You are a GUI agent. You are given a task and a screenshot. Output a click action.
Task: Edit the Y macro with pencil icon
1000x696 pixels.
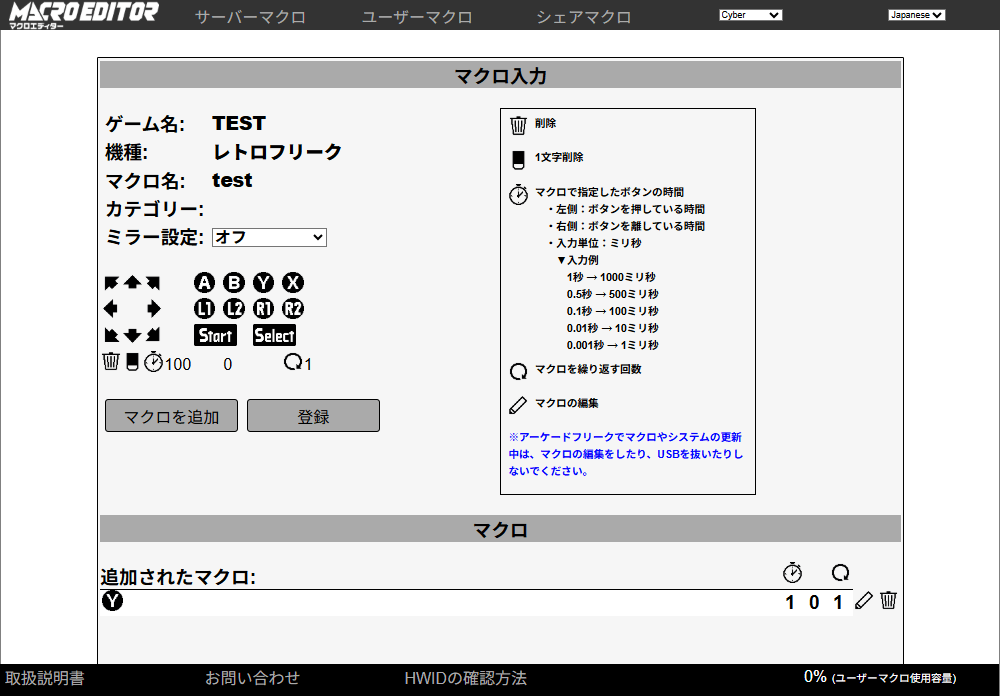(x=864, y=601)
